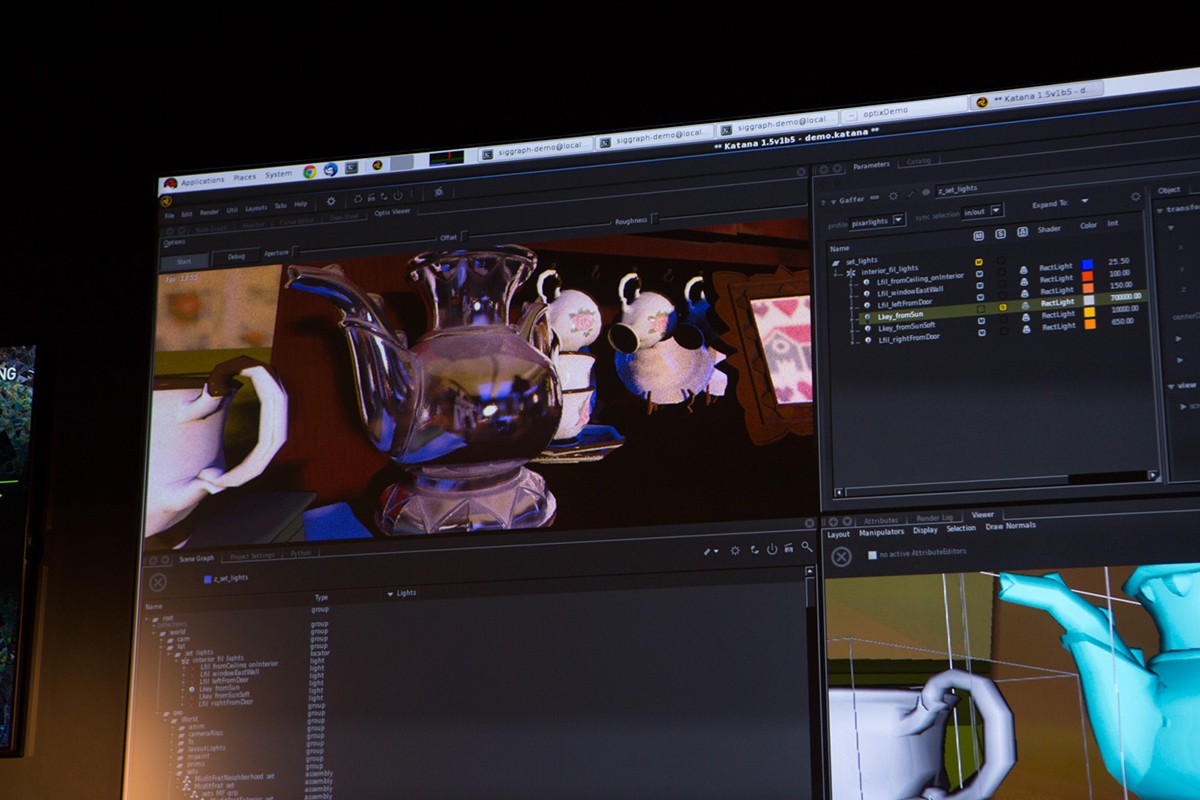
Task: Click the shader icon for Lfil_windowEastWall
Action: coord(1022,281)
